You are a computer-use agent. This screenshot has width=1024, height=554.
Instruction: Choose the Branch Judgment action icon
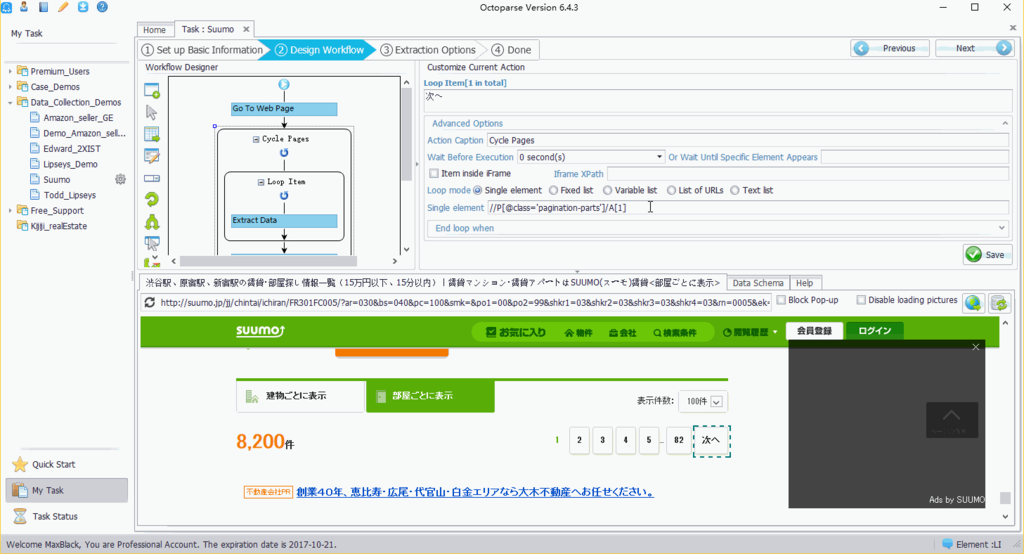point(152,222)
